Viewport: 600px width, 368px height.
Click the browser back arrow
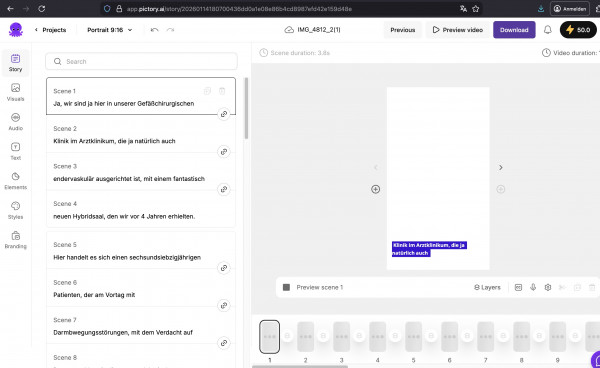[x=10, y=8]
